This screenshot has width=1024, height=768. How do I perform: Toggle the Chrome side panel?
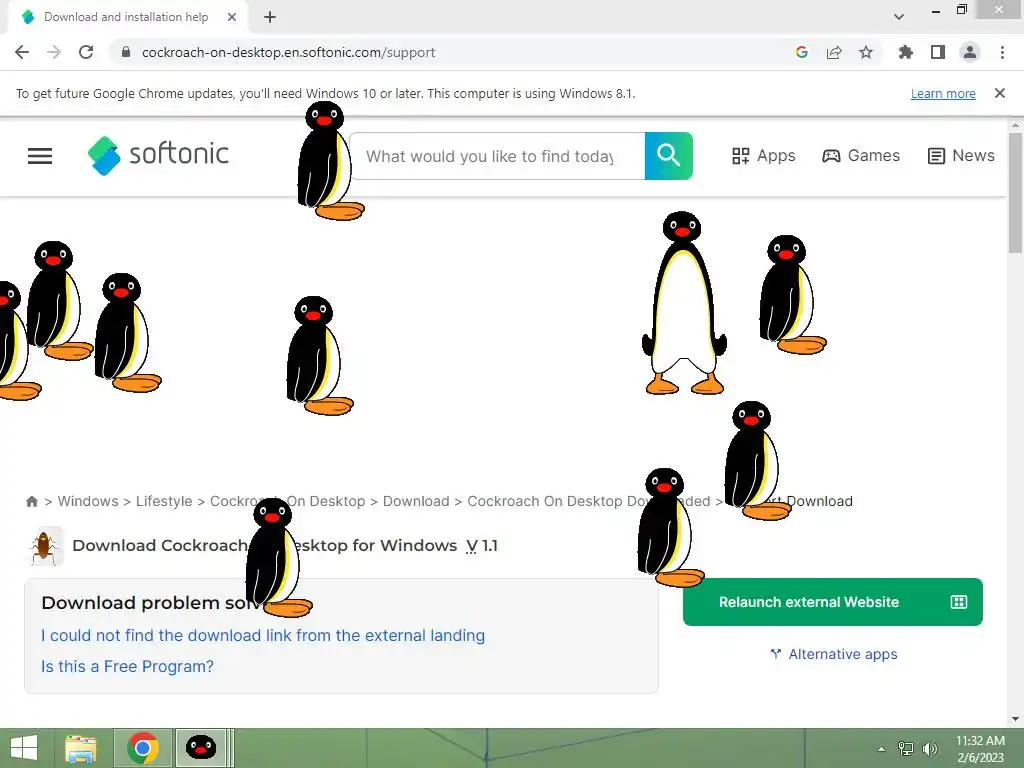point(938,52)
